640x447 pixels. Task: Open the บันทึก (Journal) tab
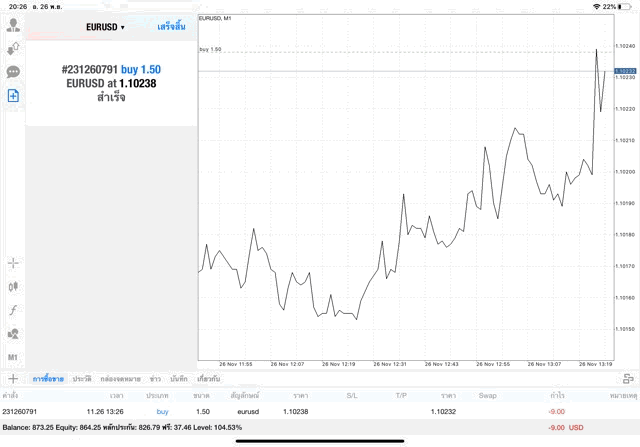(179, 379)
